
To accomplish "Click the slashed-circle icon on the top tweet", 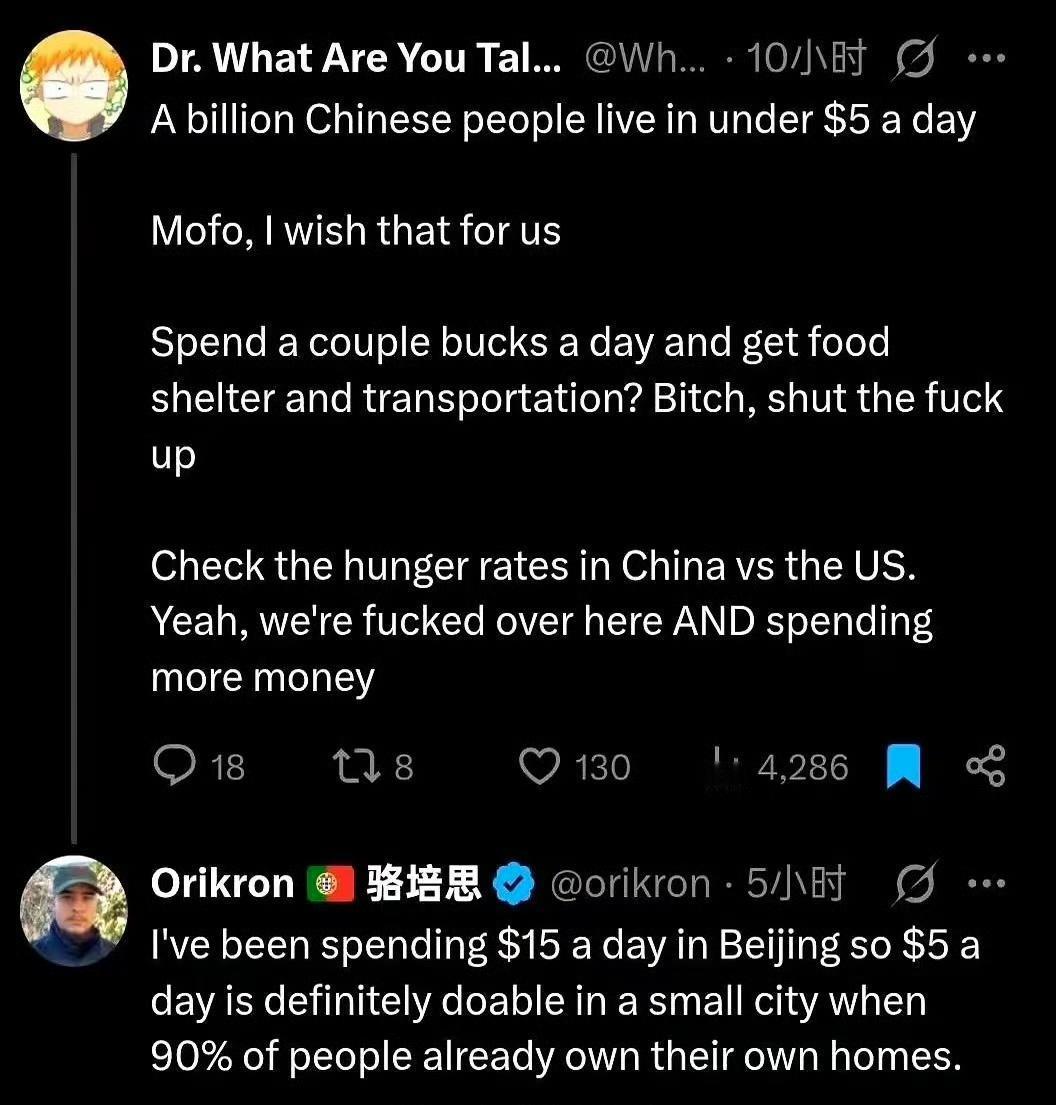I will [x=912, y=57].
